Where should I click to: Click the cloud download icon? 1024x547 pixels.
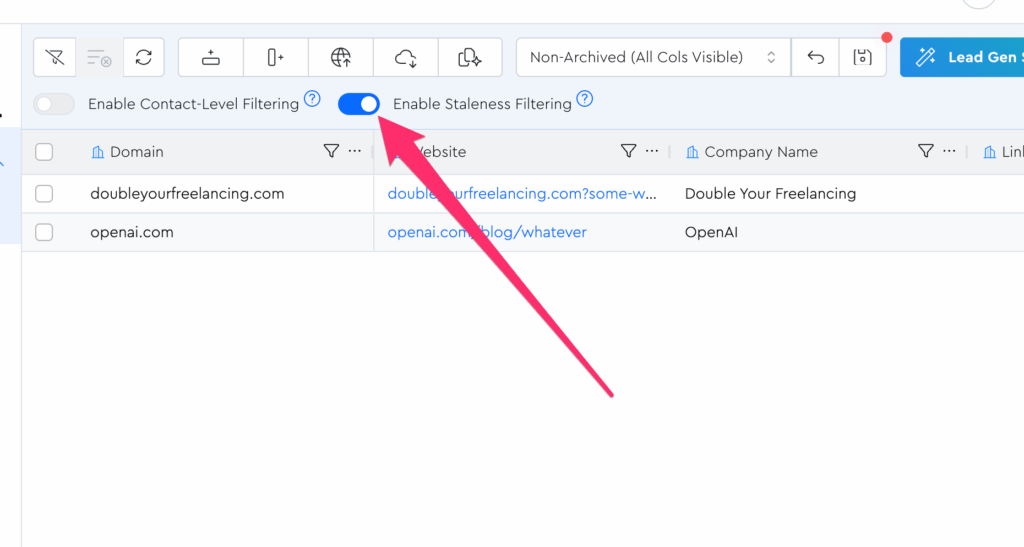pos(406,57)
